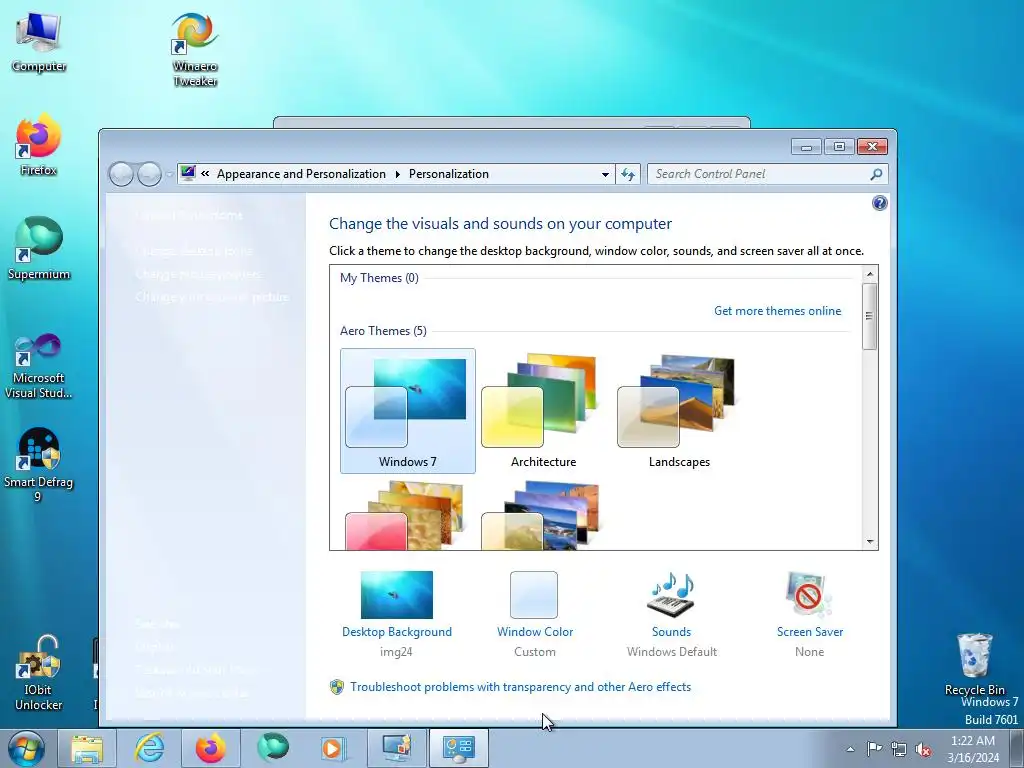Open the Screen Saver settings link
The height and width of the screenshot is (768, 1024).
click(x=810, y=632)
